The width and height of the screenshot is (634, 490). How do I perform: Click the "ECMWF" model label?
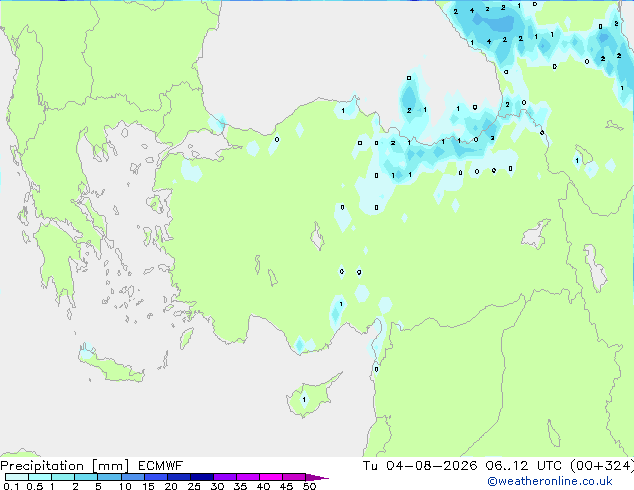coord(161,466)
